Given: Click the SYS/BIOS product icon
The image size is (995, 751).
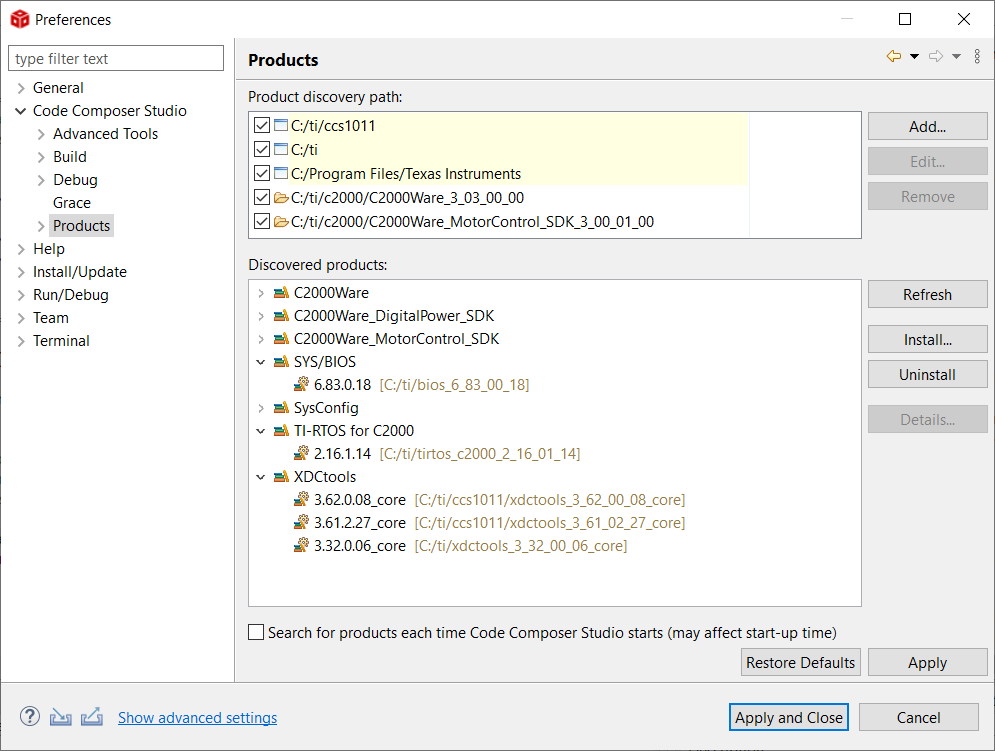Looking at the screenshot, I should (x=281, y=362).
